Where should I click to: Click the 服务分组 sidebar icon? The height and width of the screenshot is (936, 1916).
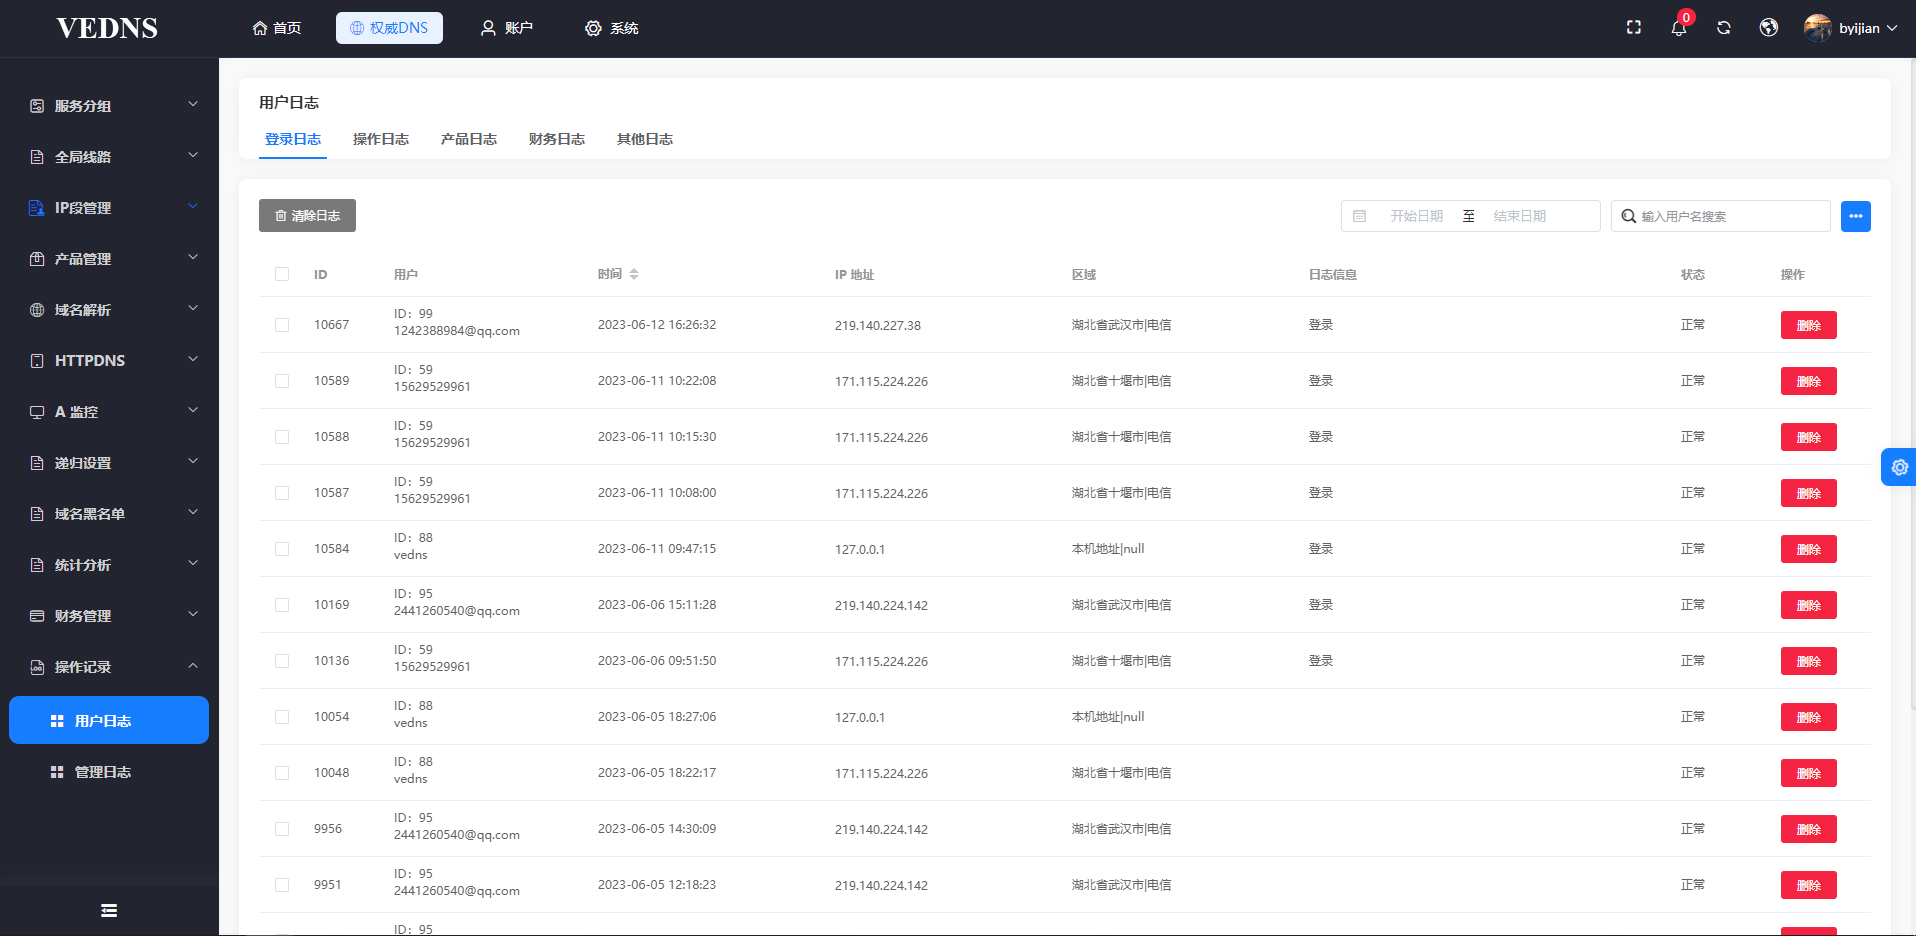[37, 106]
